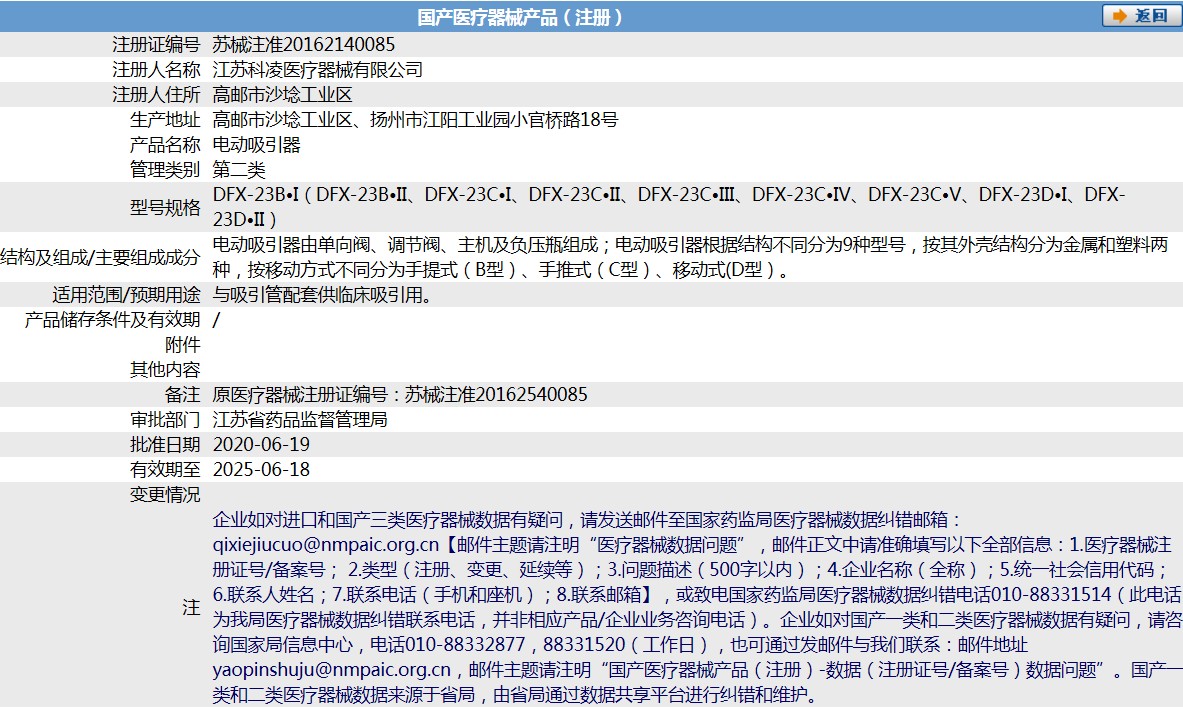Click the 注 note label
This screenshot has width=1183, height=708.
(192, 607)
